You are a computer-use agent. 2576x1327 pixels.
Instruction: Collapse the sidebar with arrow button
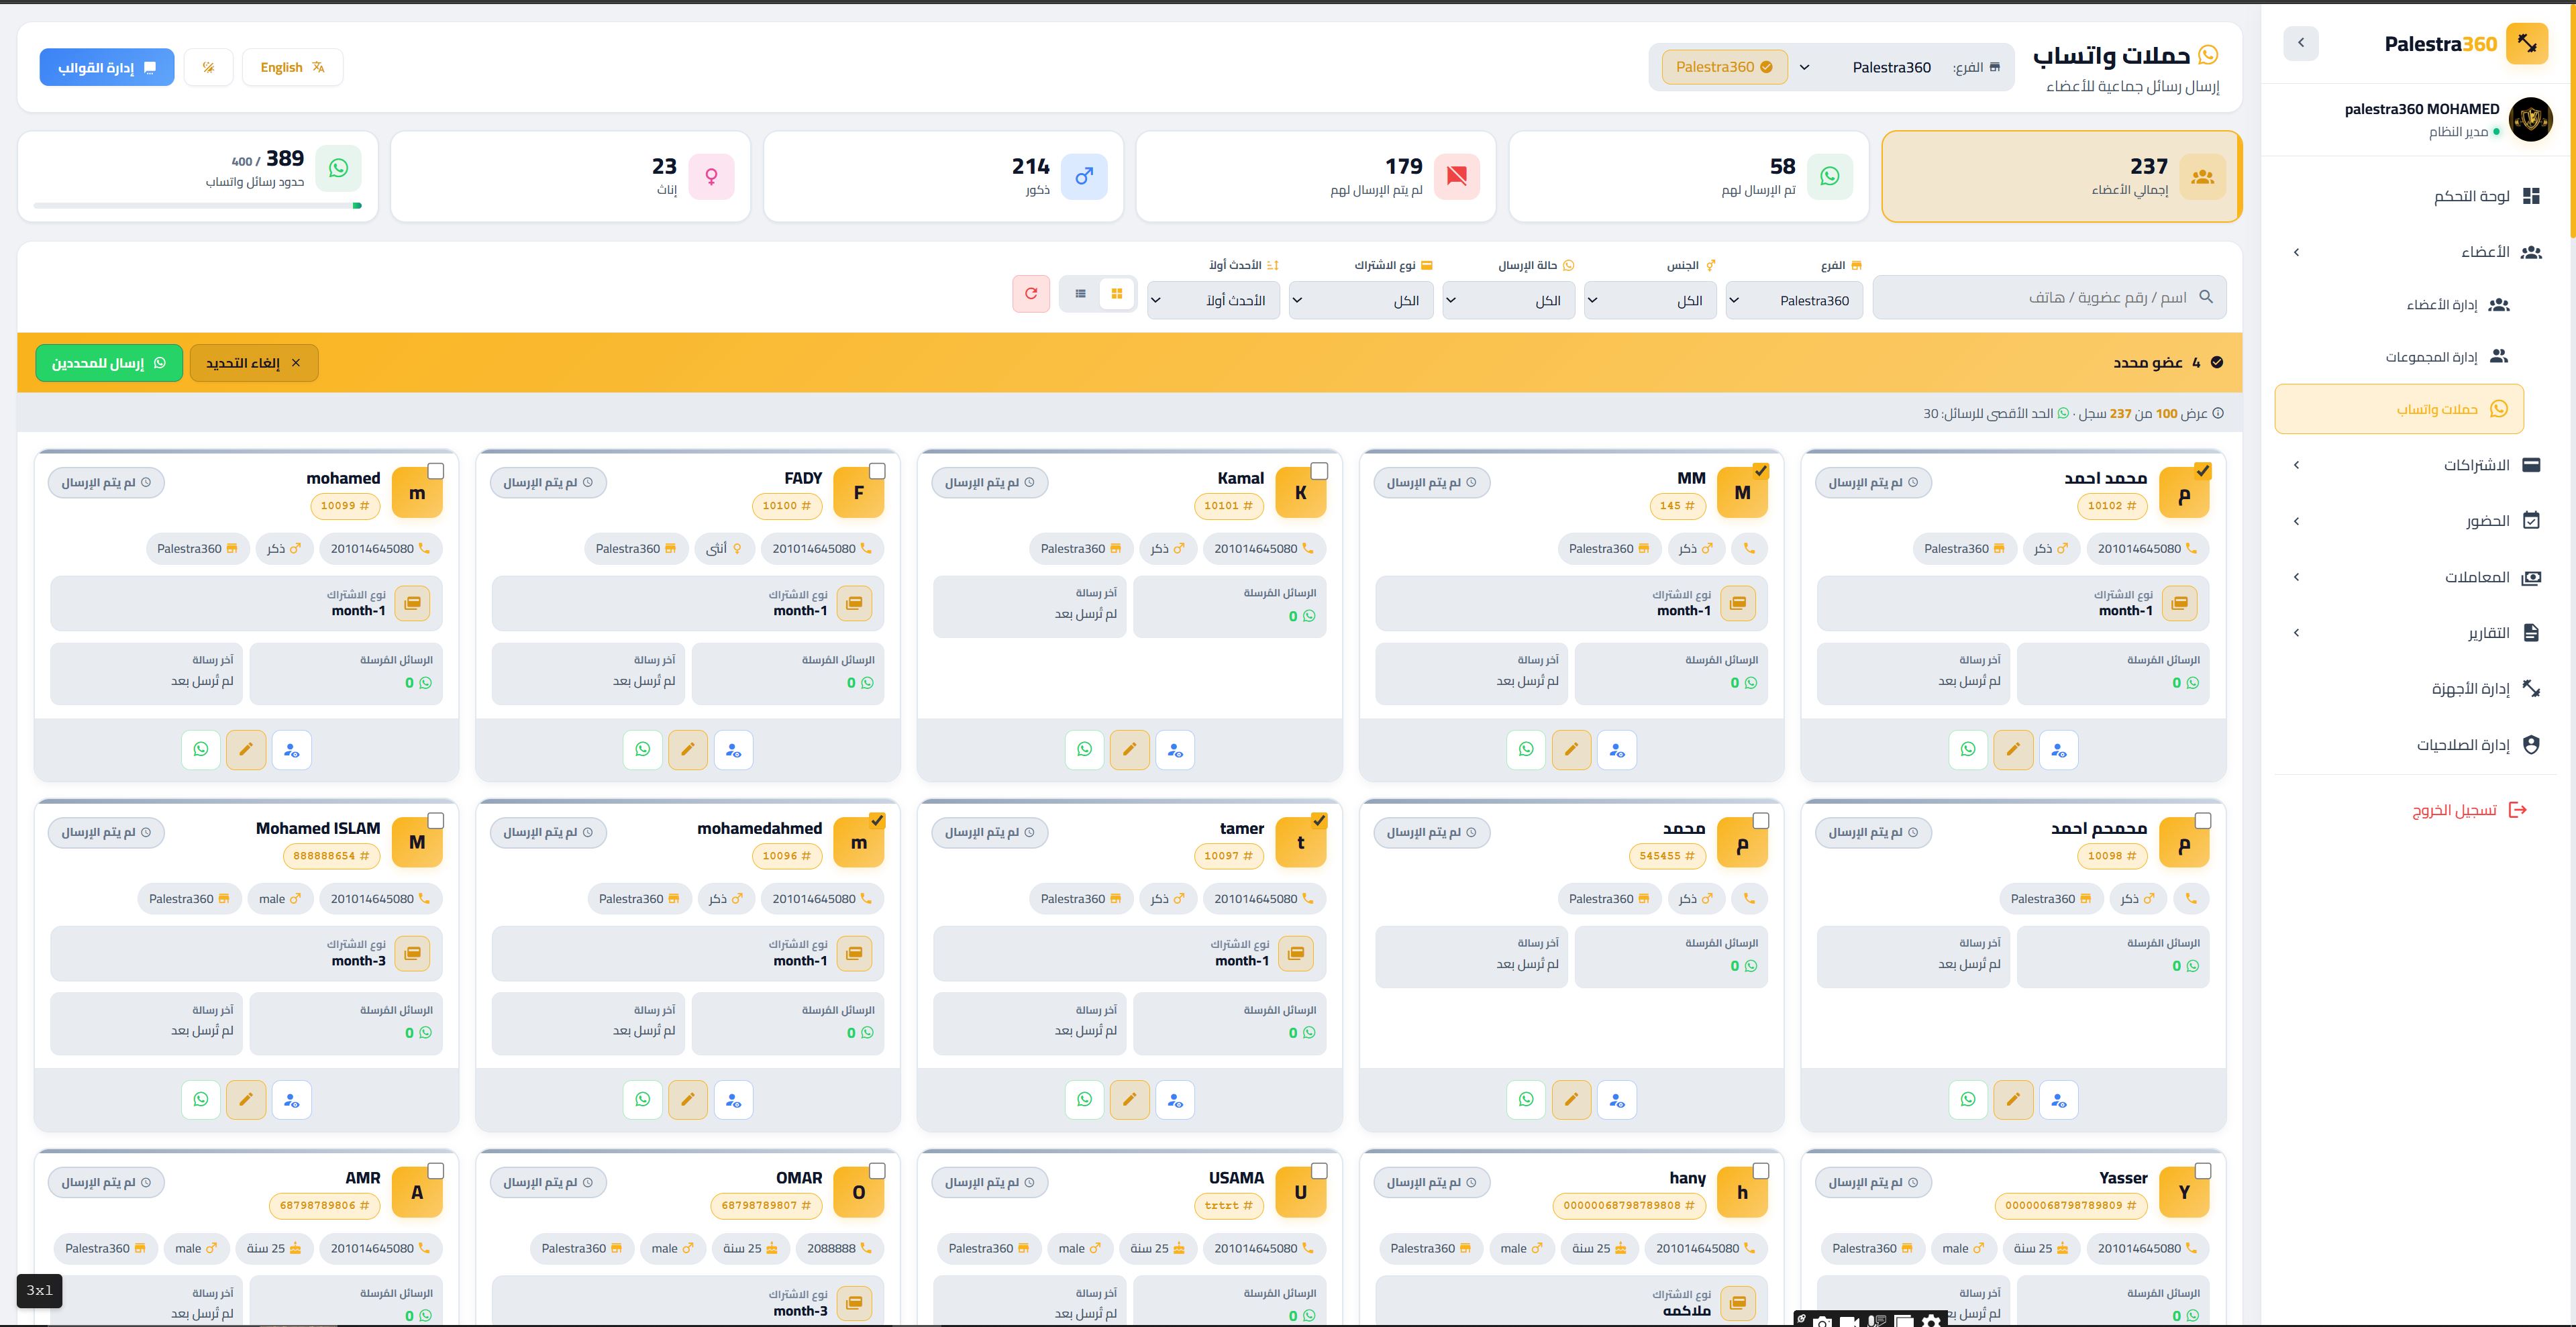[2301, 43]
